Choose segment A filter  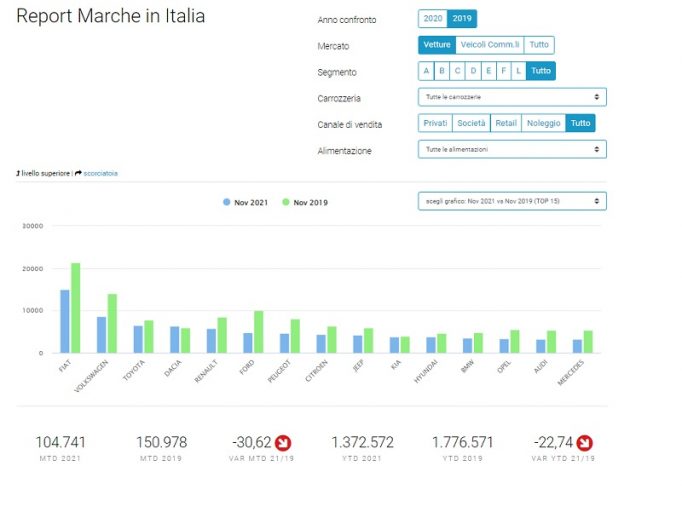[426, 71]
